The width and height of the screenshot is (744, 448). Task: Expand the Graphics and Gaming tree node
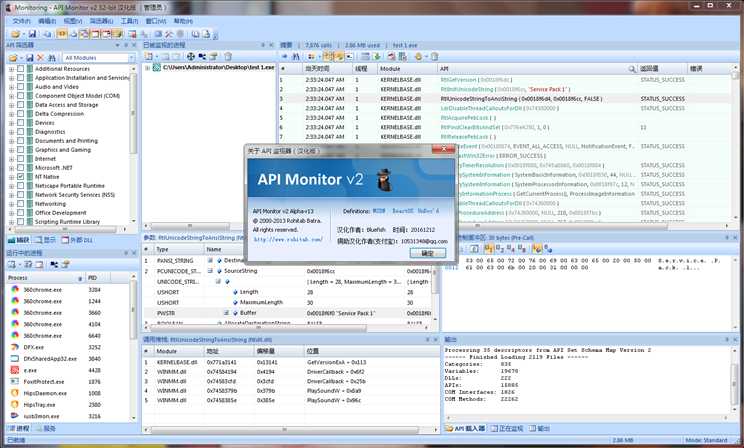click(11, 150)
